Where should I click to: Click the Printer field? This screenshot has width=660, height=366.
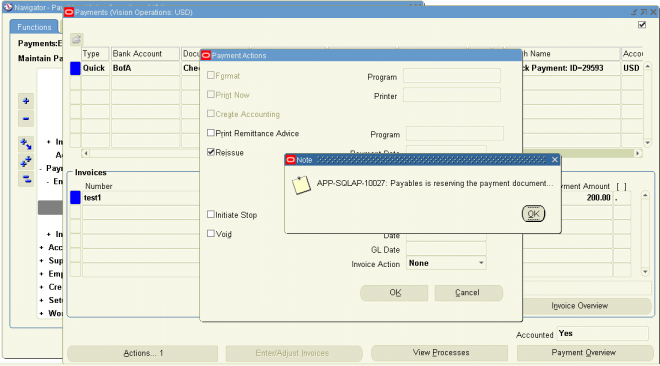point(452,95)
